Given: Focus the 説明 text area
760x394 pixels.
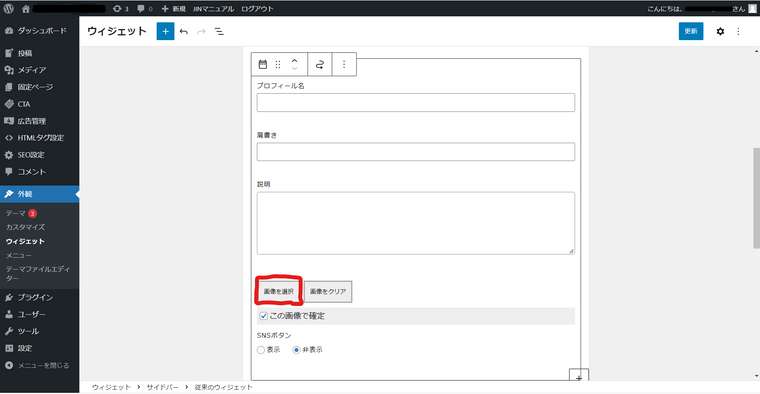Looking at the screenshot, I should pos(416,223).
